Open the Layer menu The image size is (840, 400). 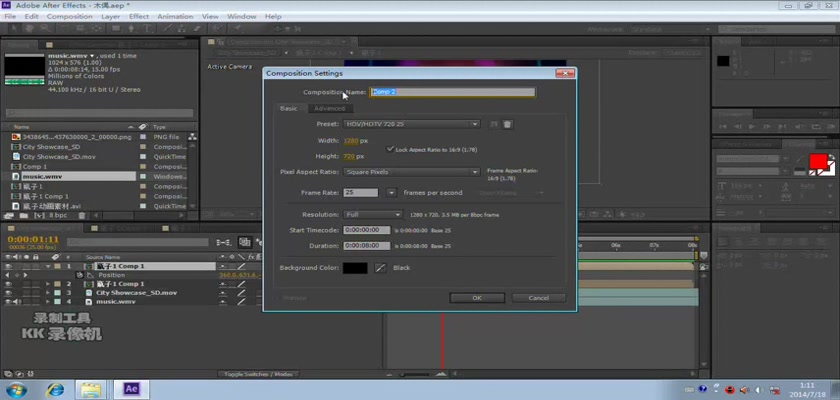pyautogui.click(x=110, y=17)
